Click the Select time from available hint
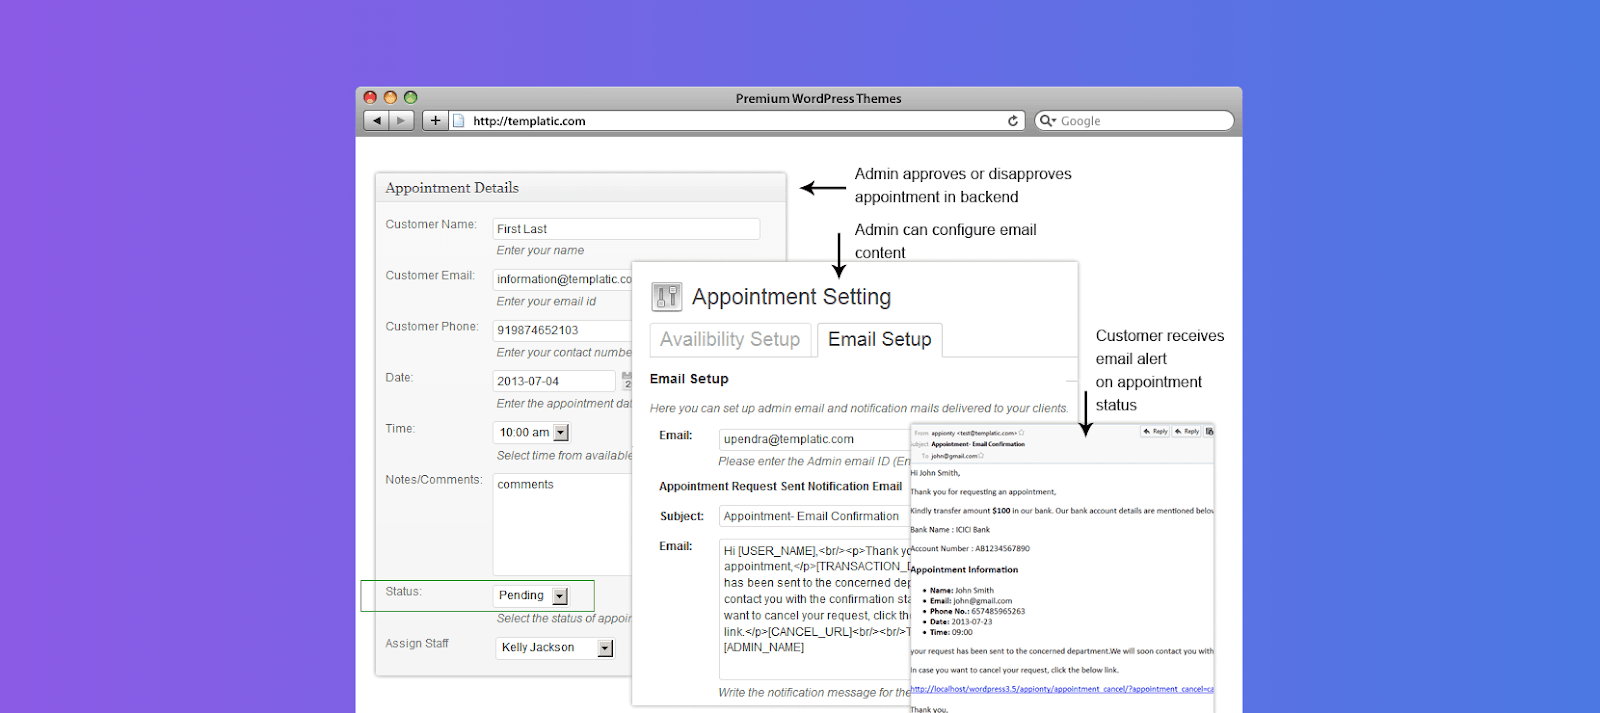Screen dimensions: 1600x713 (565, 456)
